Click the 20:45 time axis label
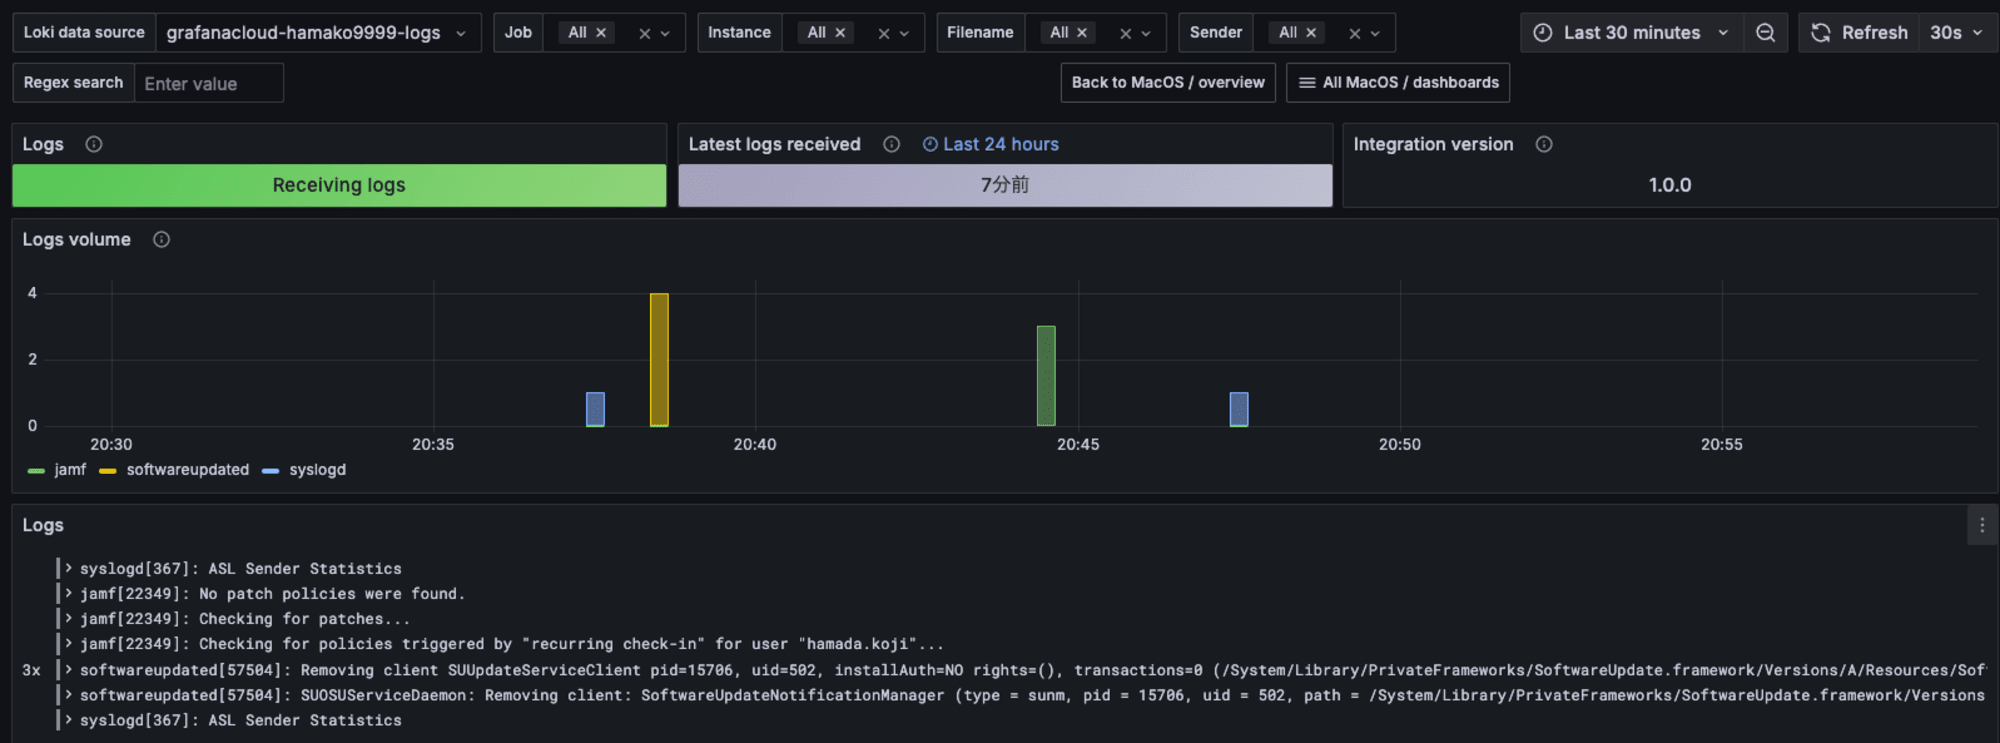This screenshot has height=743, width=2000. coord(1078,444)
